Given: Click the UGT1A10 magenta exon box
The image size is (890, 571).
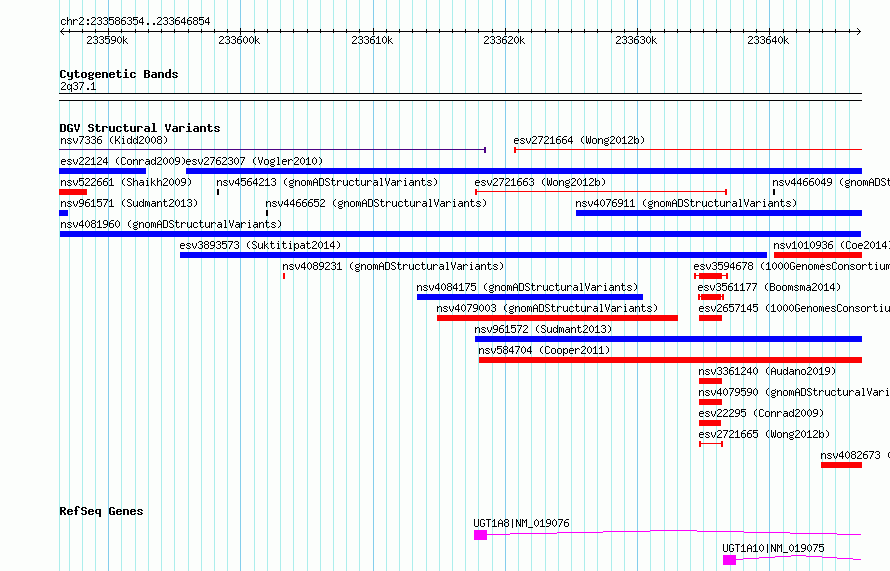Looking at the screenshot, I should pos(729,560).
